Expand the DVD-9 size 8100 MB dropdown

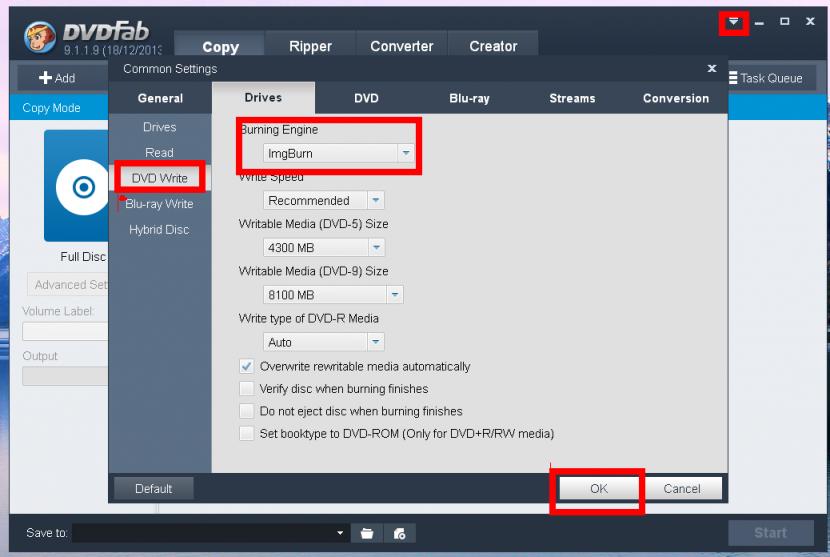394,294
